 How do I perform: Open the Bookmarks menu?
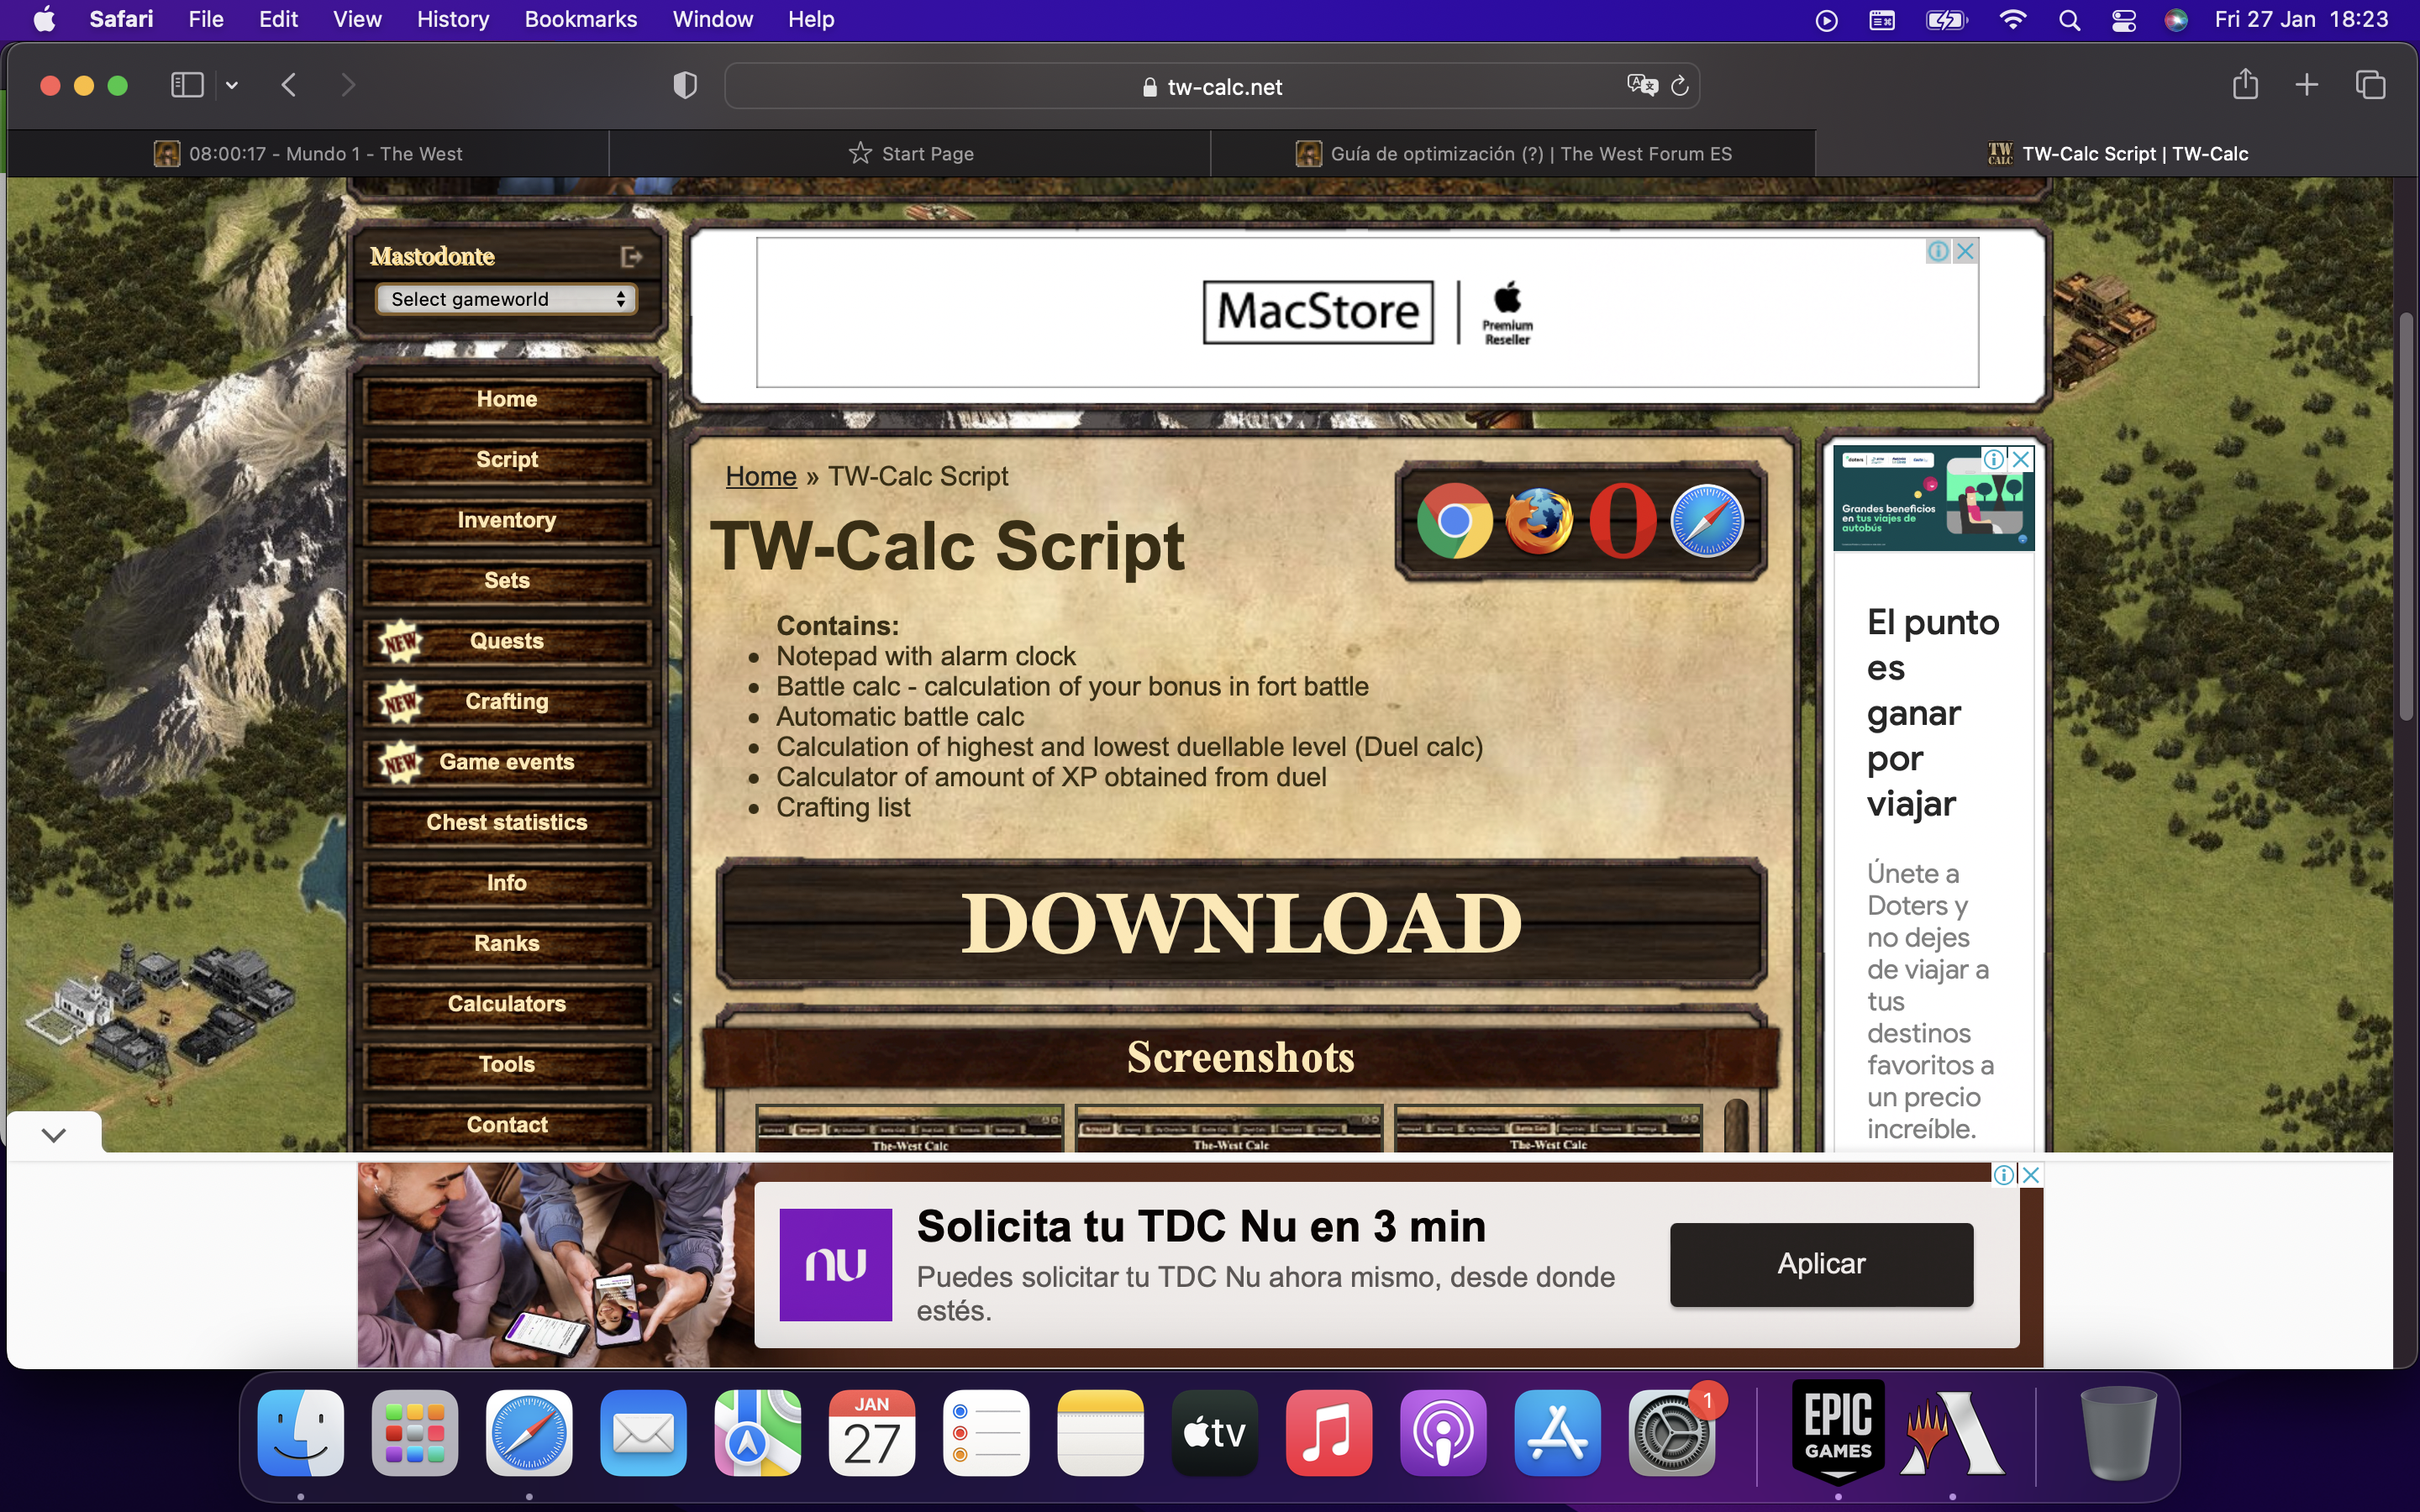580,20
